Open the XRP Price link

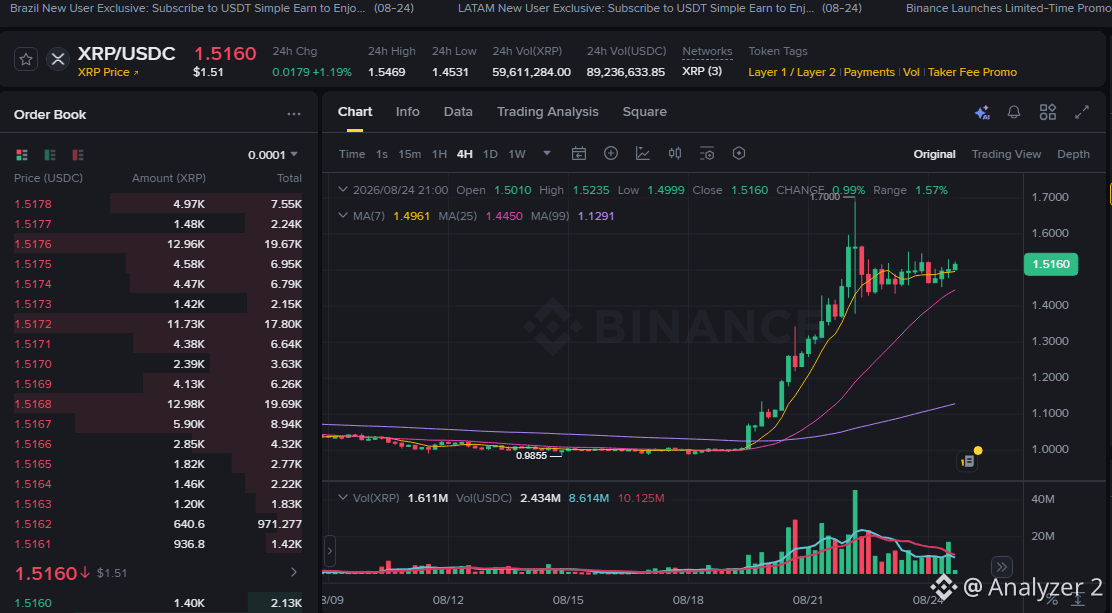pyautogui.click(x=108, y=72)
